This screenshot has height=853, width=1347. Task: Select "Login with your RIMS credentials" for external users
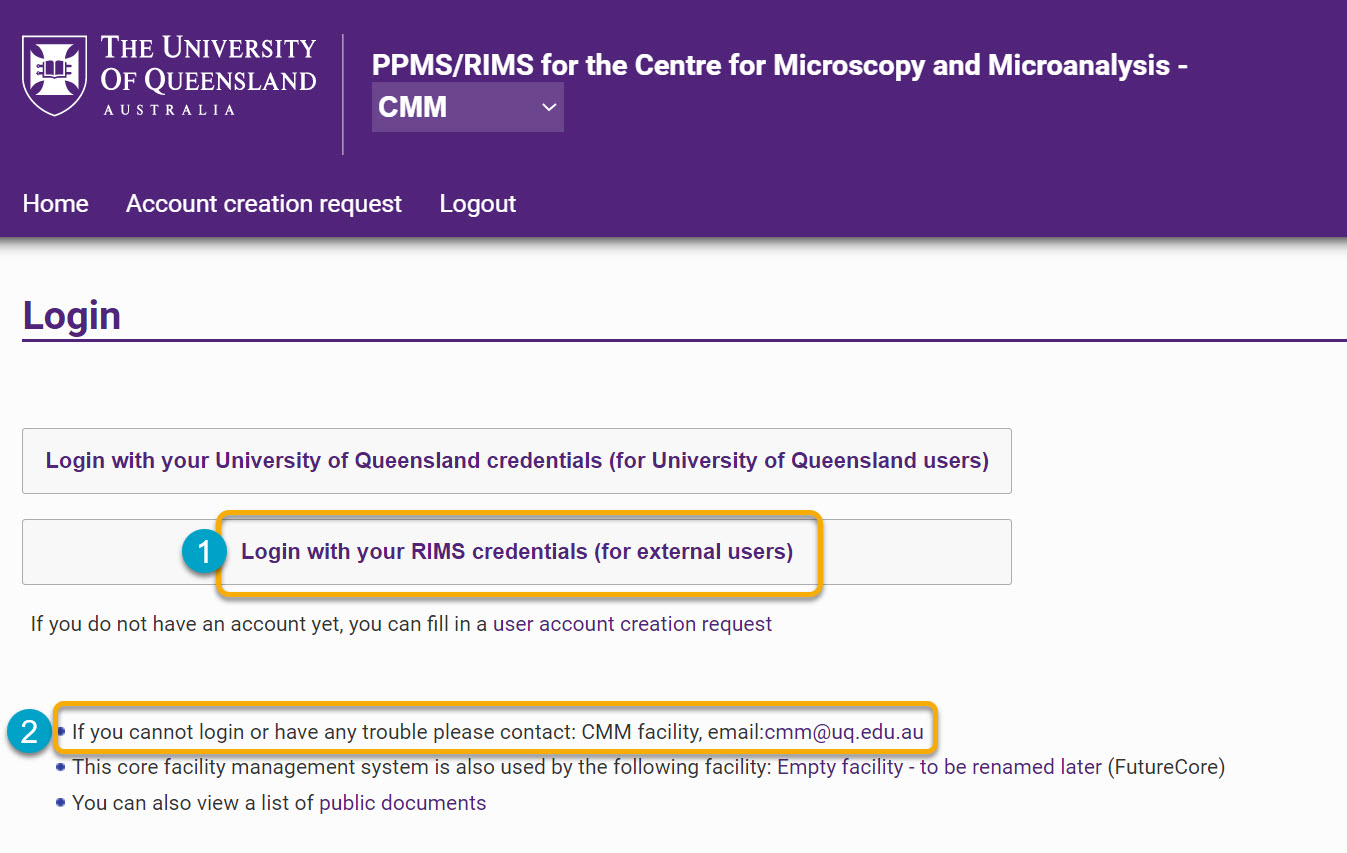pos(515,551)
